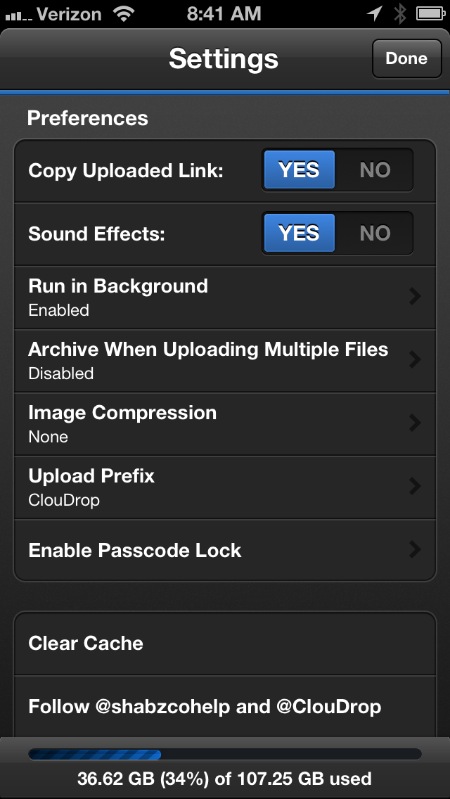Viewport: 450px width, 799px height.
Task: Turn Sound Effects to NO
Action: coord(375,233)
